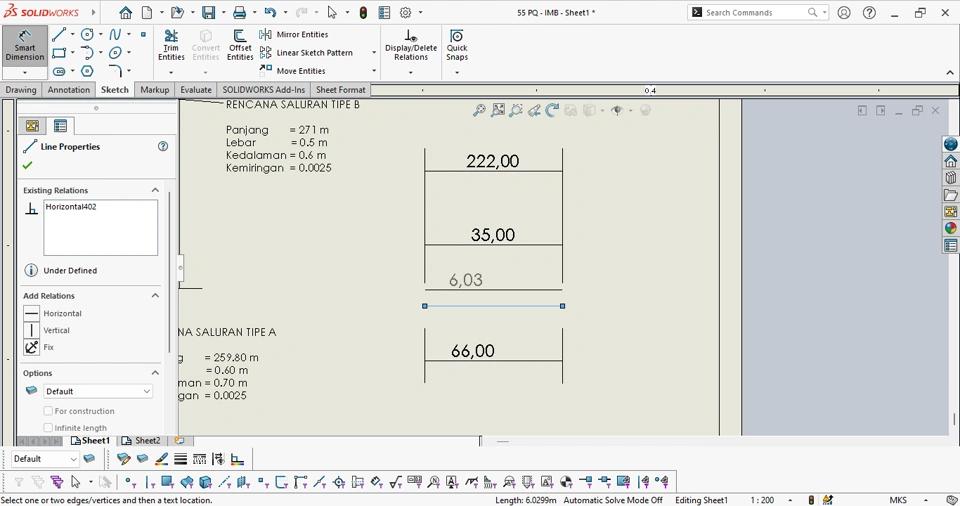Screen dimensions: 960x506
Task: Click the Save icon
Action: tap(208, 12)
